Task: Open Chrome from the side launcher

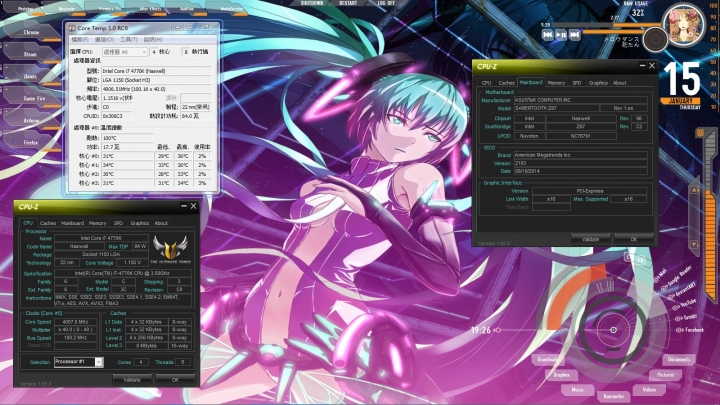Action: 31,33
